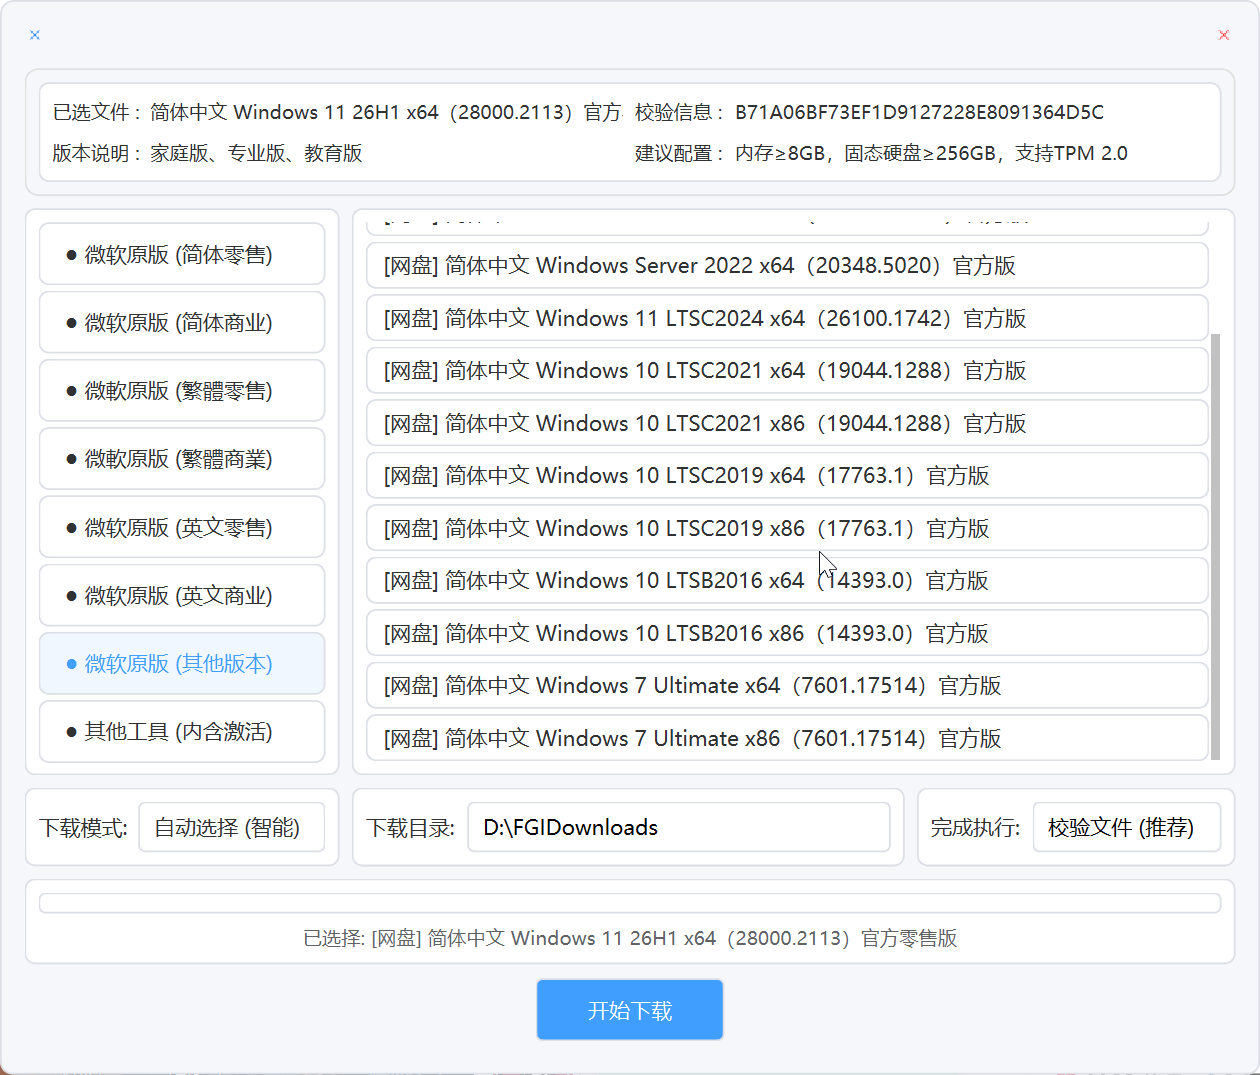This screenshot has width=1260, height=1075.
Task: Select Windows 10 LTSC2019 x64 (17763.1) entry
Action: click(x=787, y=475)
